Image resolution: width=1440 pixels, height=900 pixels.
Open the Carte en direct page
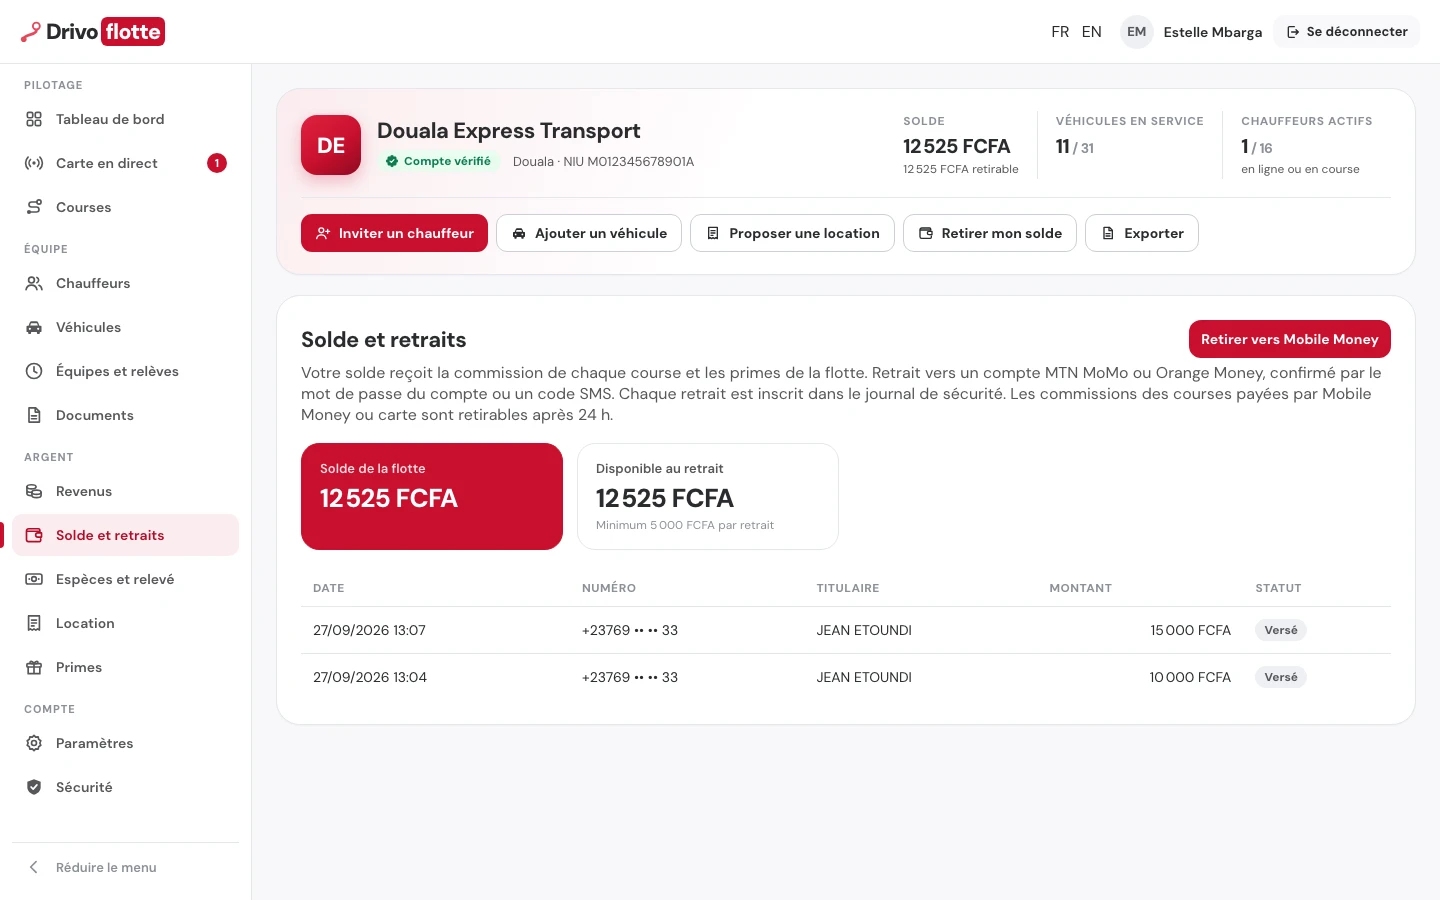126,163
